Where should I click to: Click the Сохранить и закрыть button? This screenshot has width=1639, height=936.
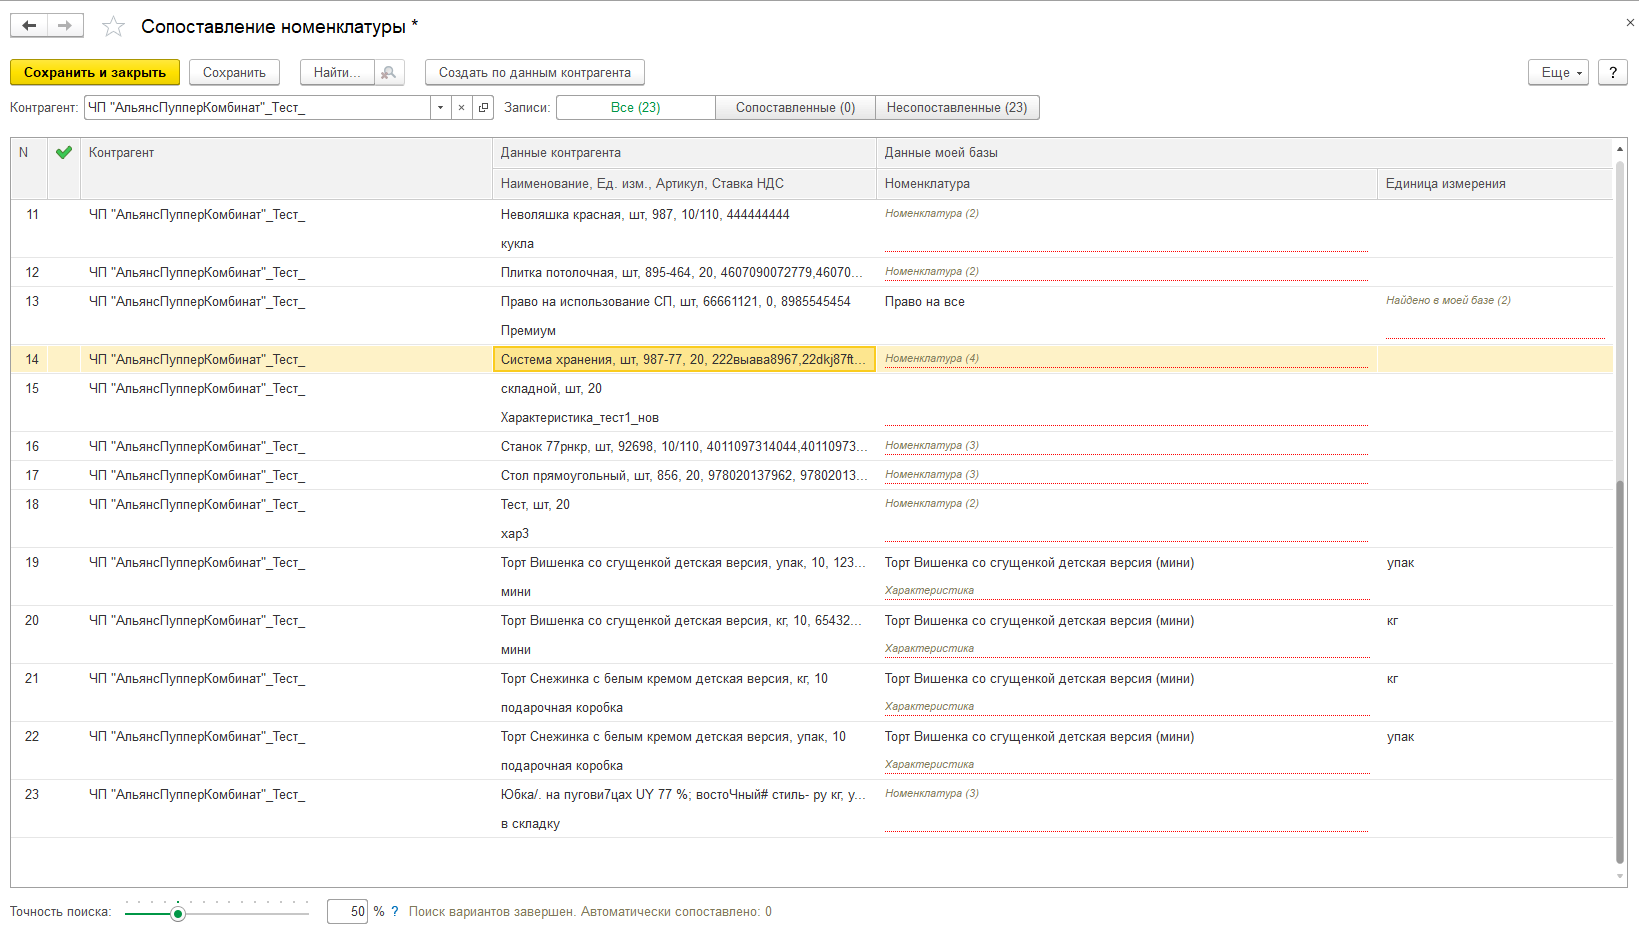(95, 73)
